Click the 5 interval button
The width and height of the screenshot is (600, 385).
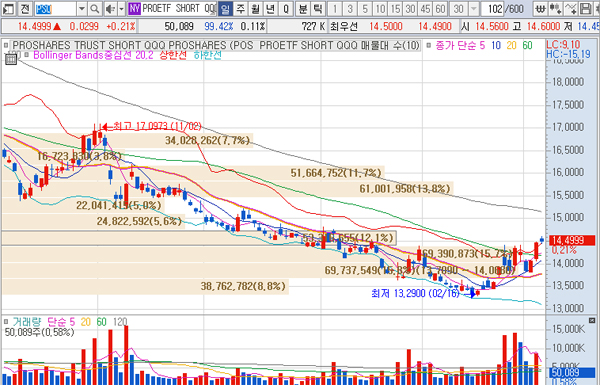tap(365, 8)
